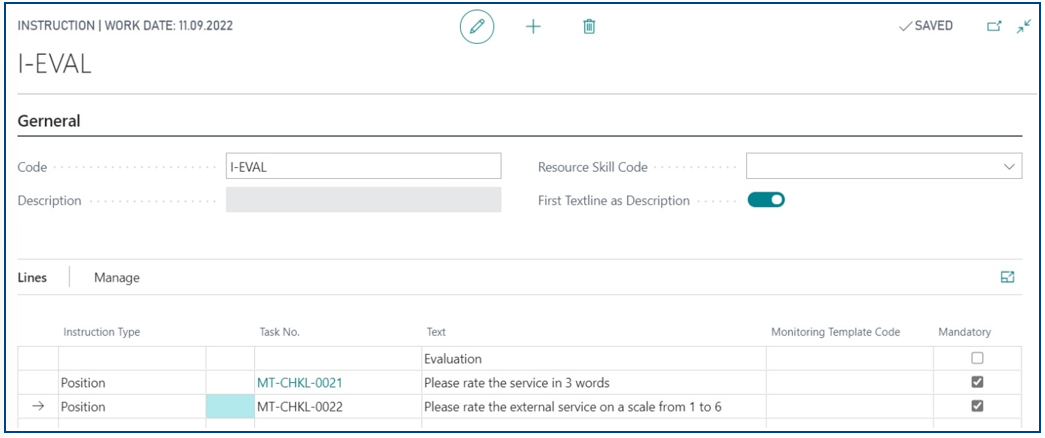Click Position cell in MT-CHKL-0022 row
Screen dimensions: 1045x438
[132, 406]
